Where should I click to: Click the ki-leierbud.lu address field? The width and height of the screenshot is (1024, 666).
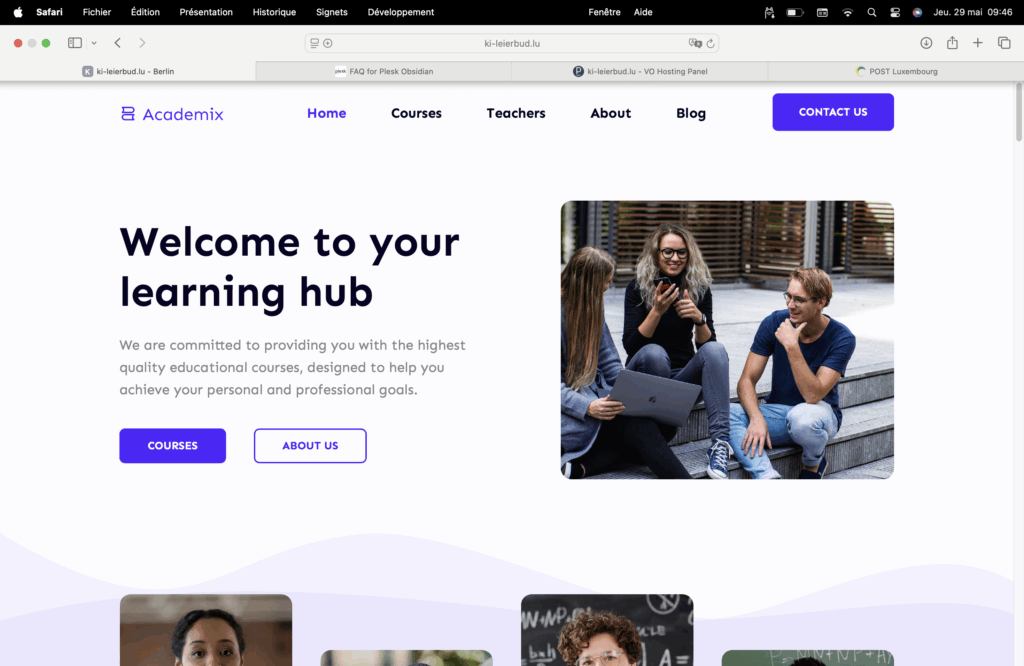[x=512, y=43]
